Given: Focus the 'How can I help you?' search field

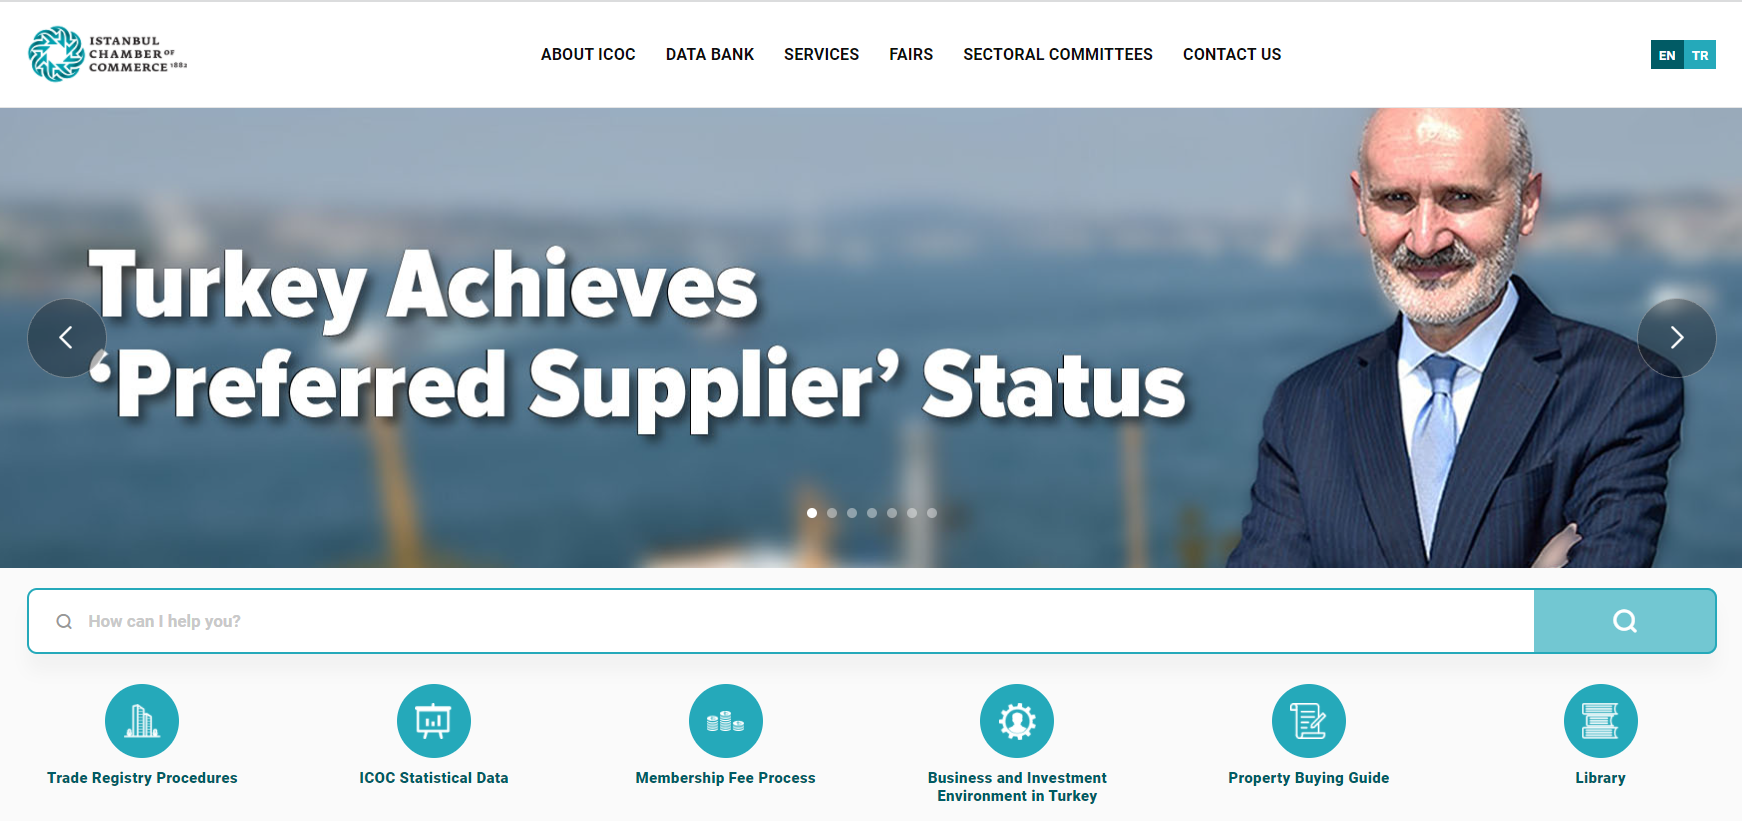Looking at the screenshot, I should (x=781, y=621).
